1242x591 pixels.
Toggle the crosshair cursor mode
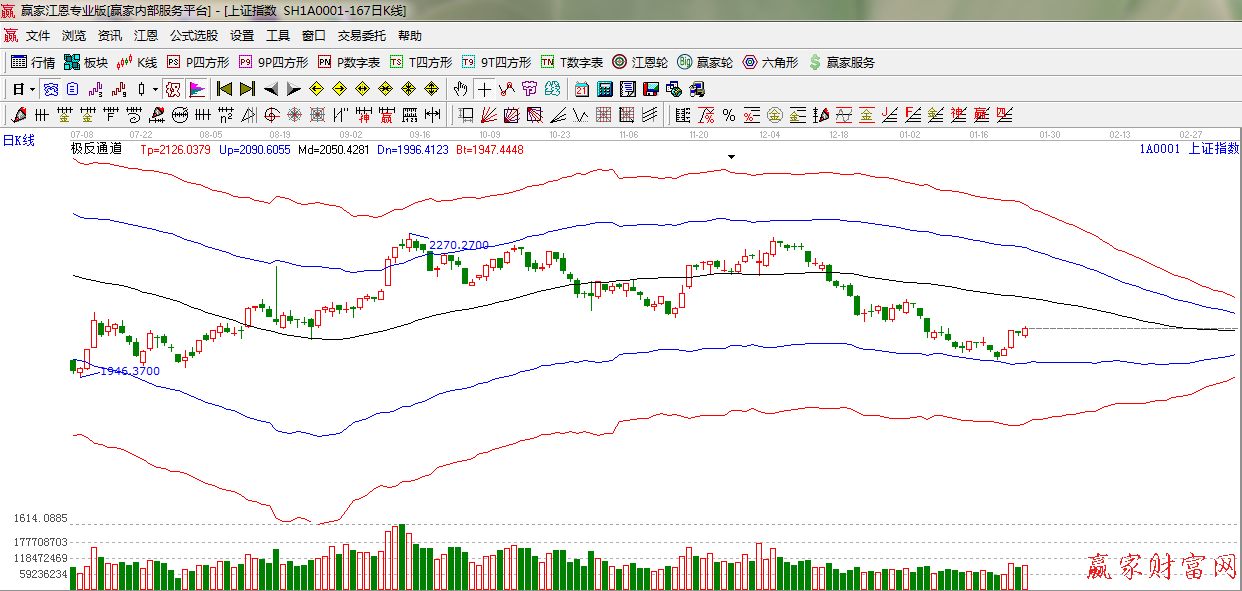click(x=484, y=89)
